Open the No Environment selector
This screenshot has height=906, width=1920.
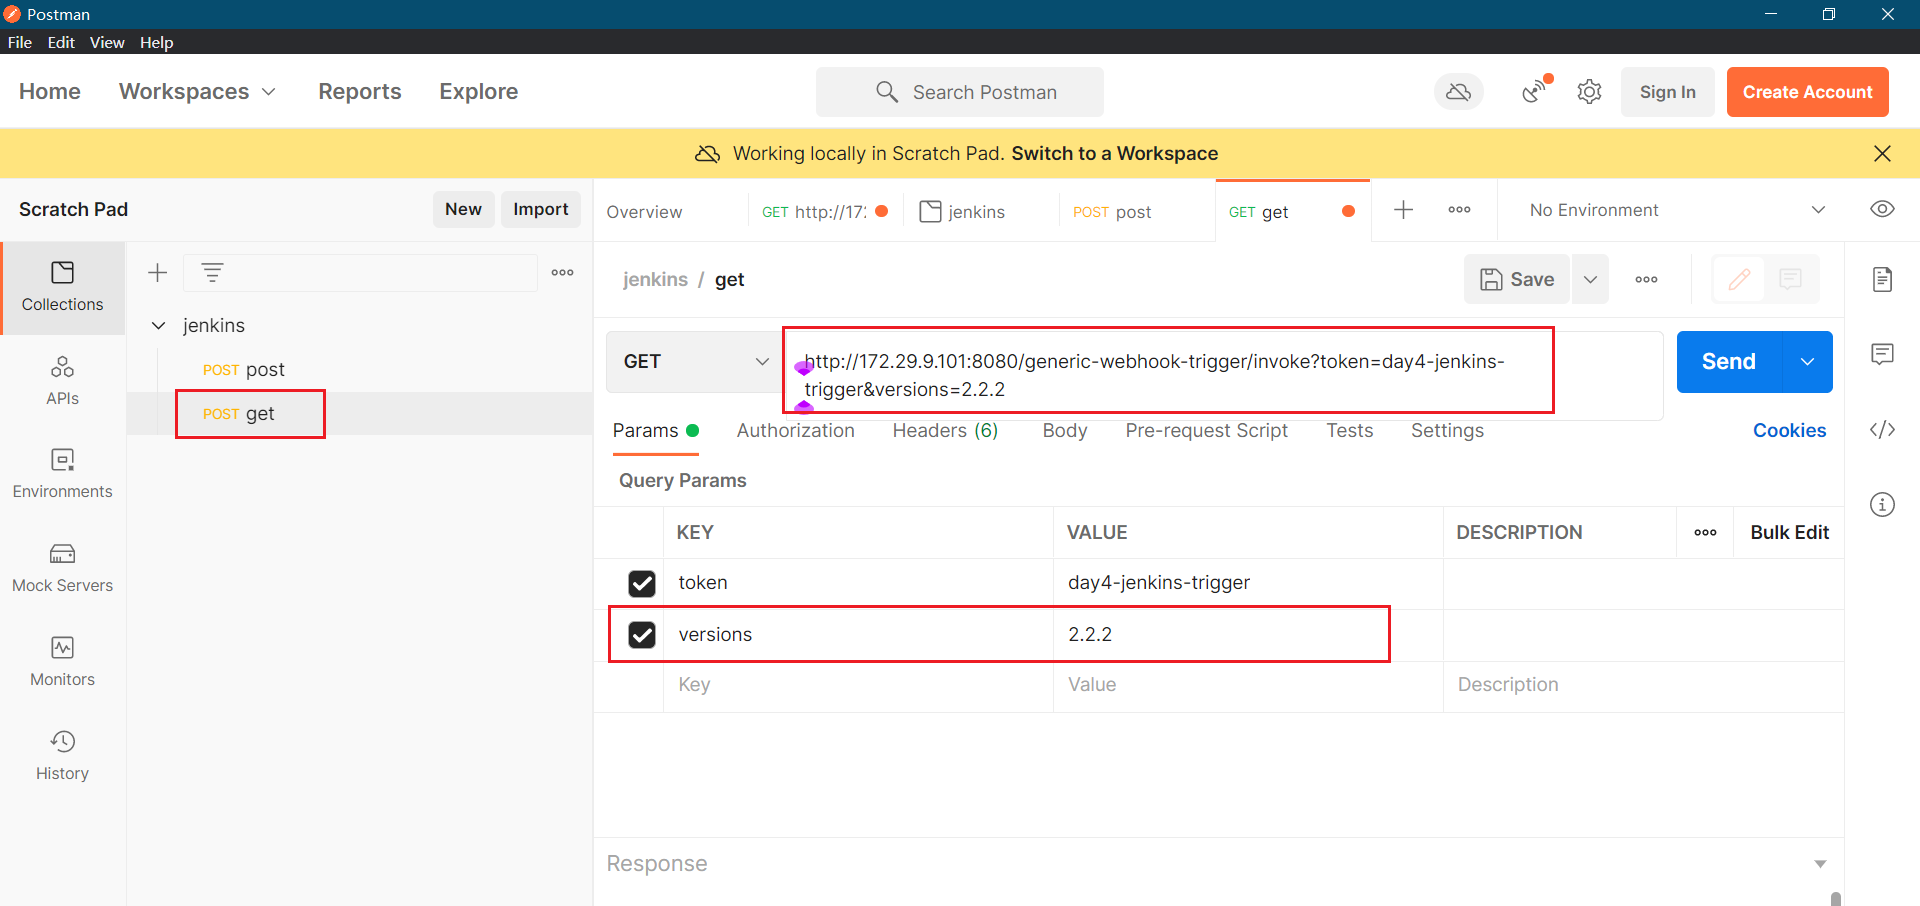tap(1677, 210)
